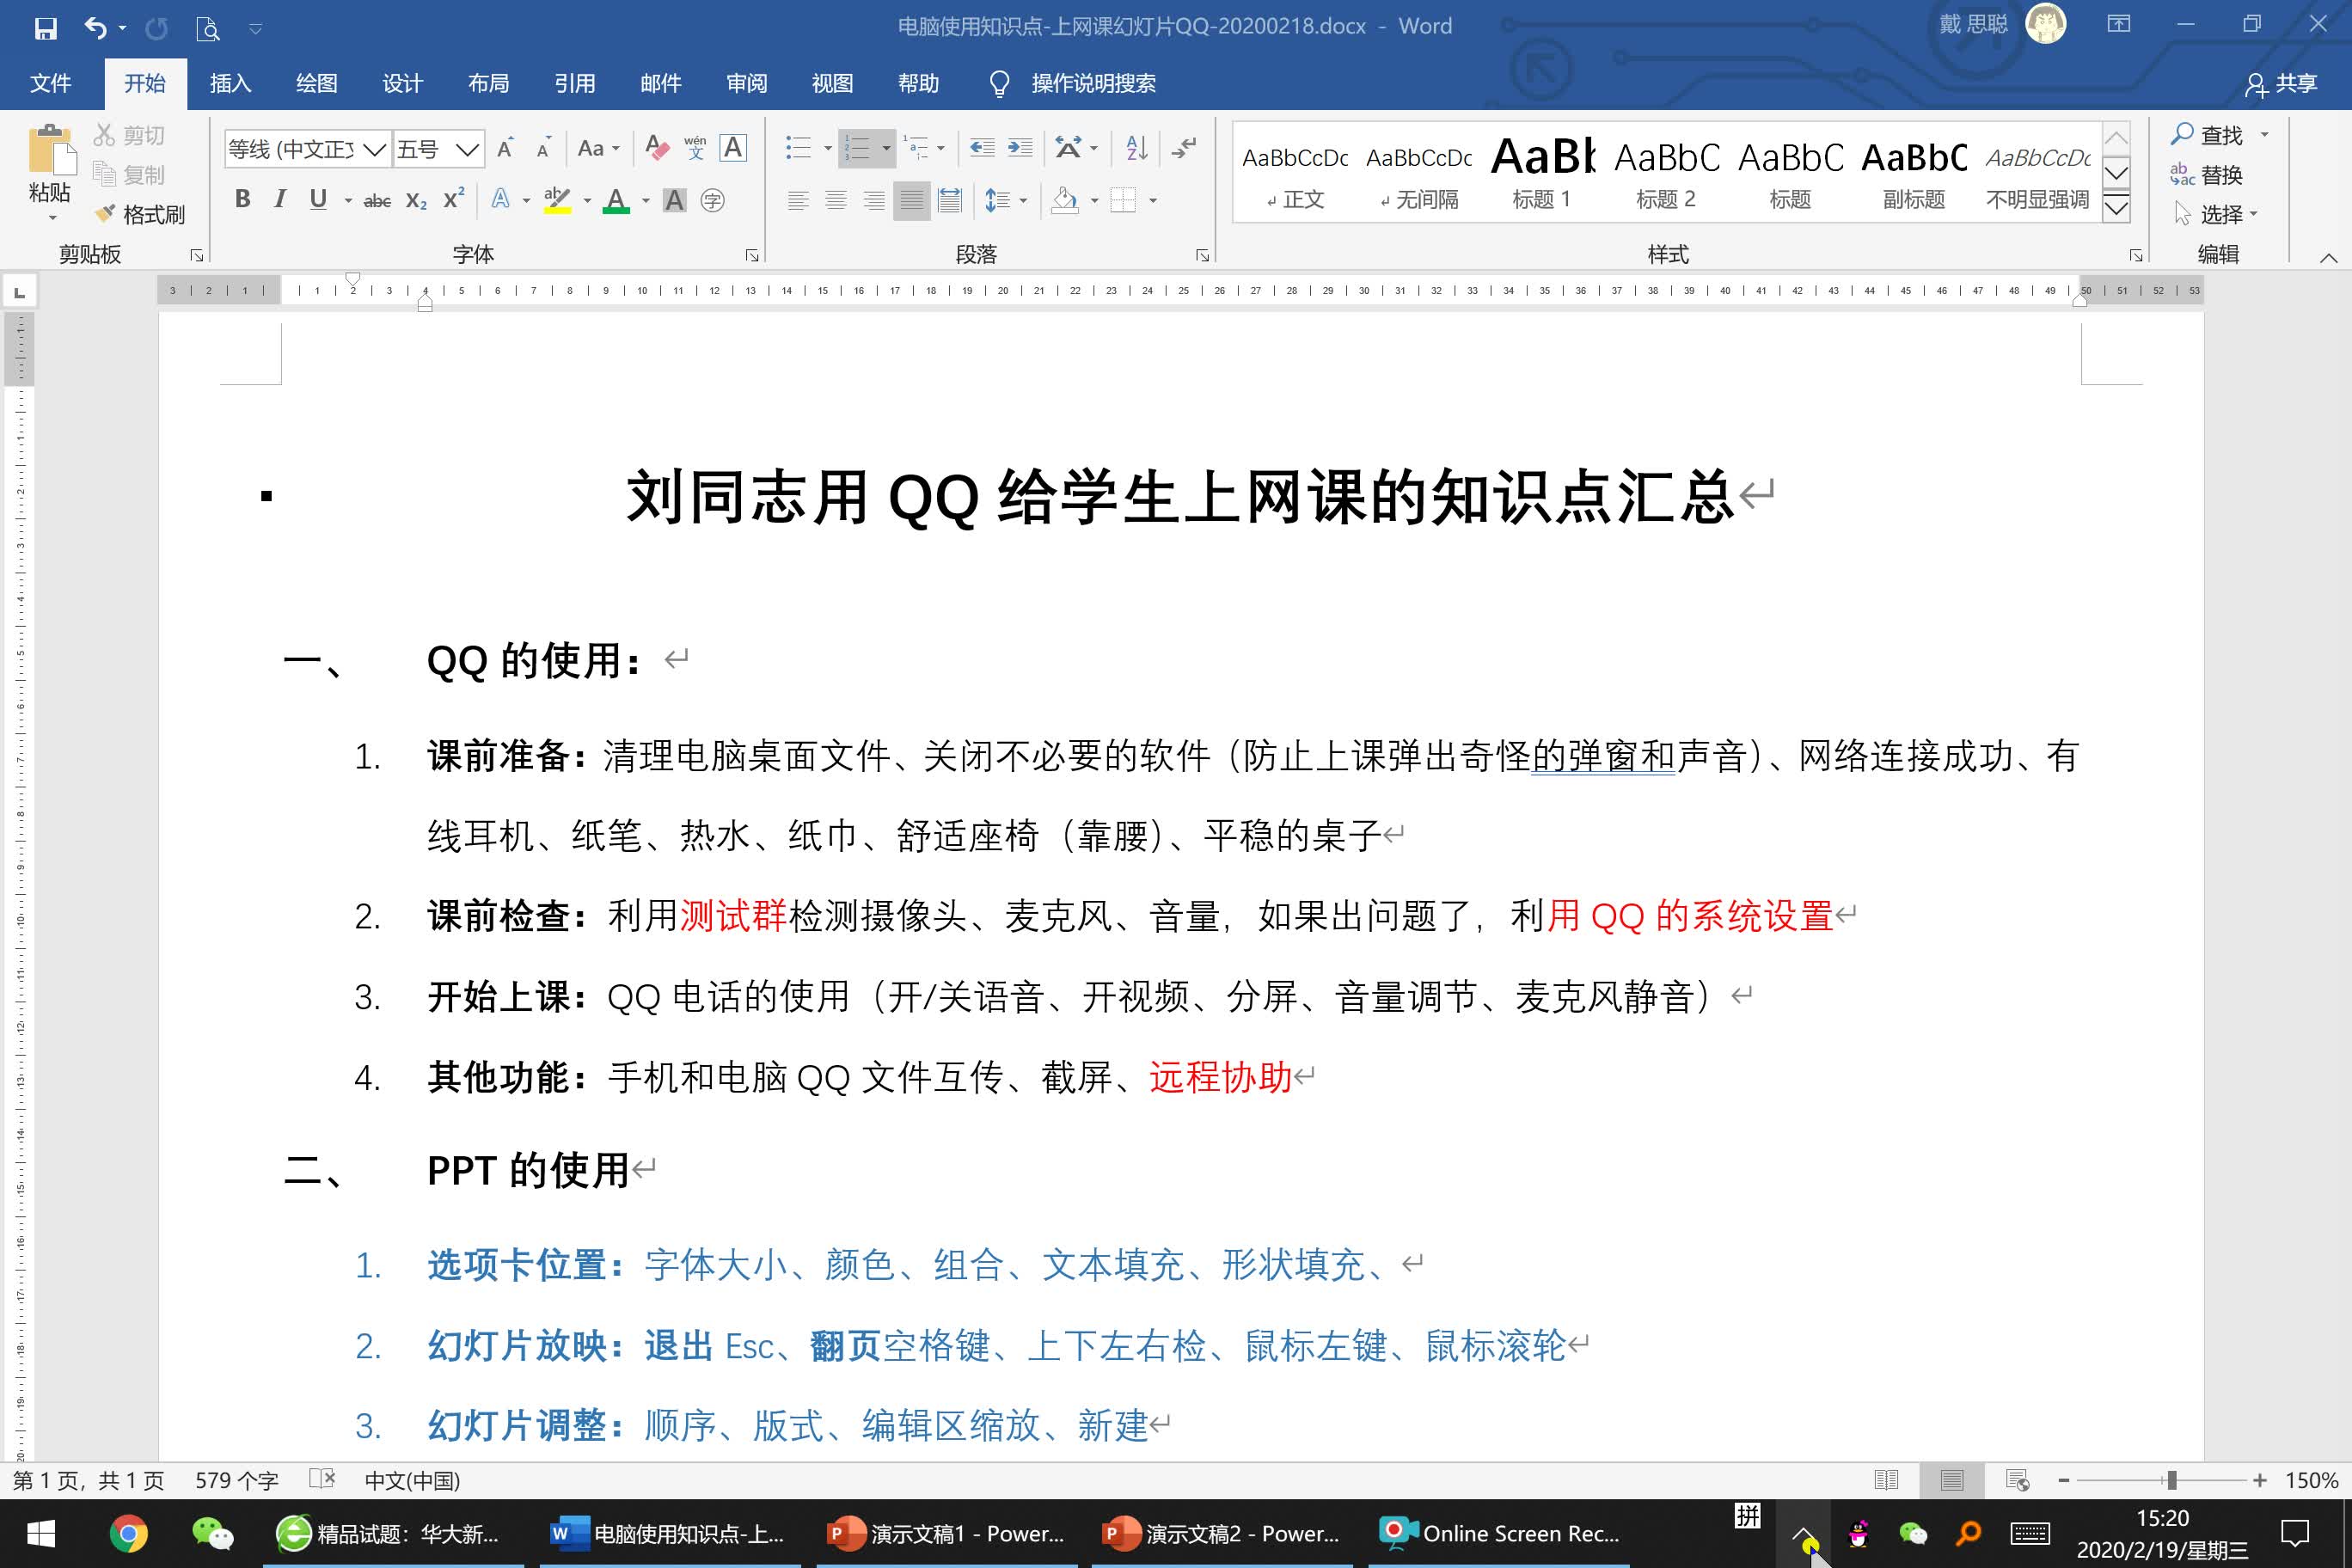Toggle show/hide paragraph marks

1184,149
